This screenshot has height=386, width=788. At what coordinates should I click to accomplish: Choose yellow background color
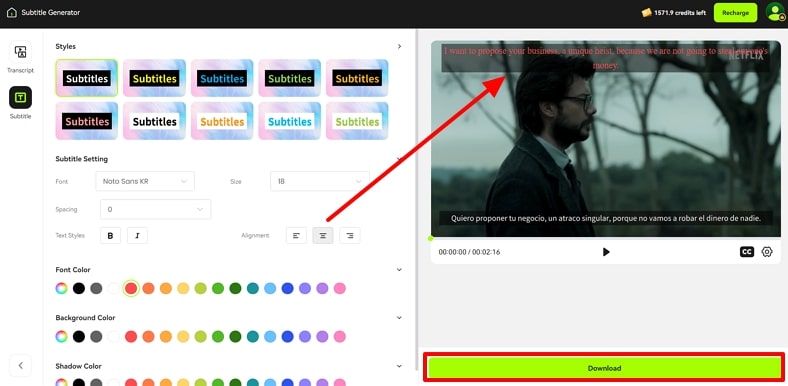pyautogui.click(x=183, y=337)
